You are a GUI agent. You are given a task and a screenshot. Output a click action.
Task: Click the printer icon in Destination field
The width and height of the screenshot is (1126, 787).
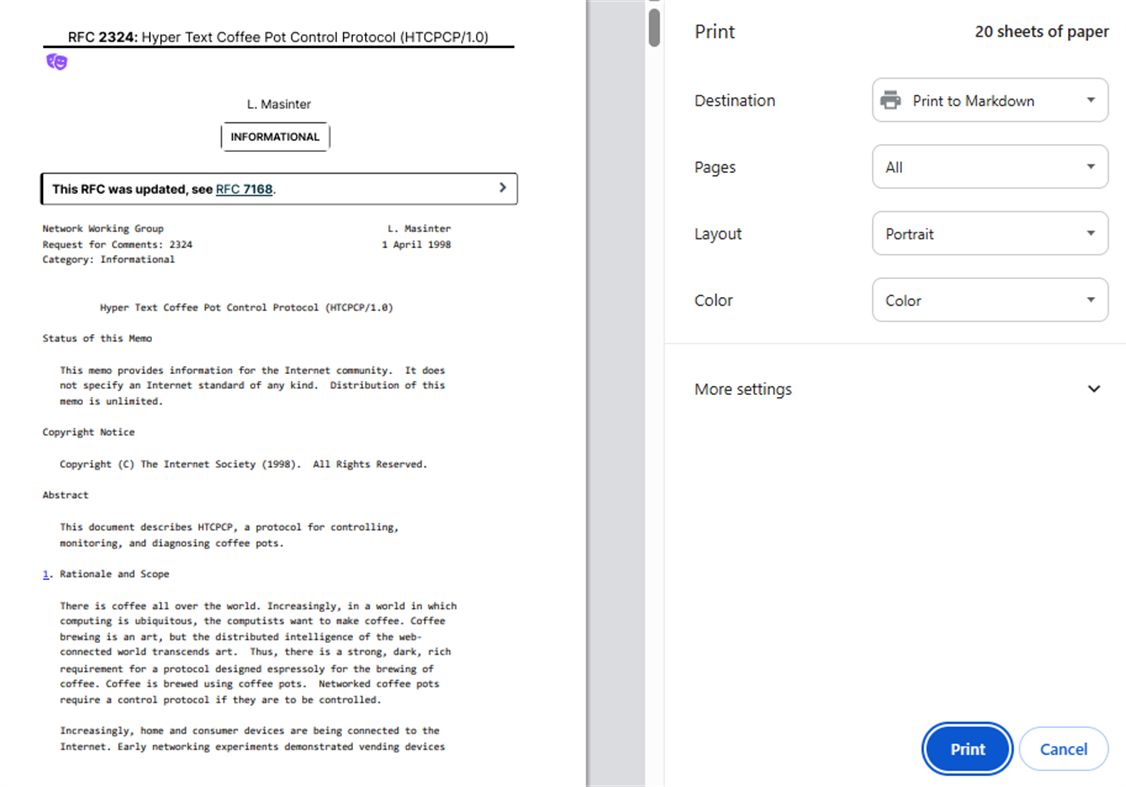(x=890, y=101)
